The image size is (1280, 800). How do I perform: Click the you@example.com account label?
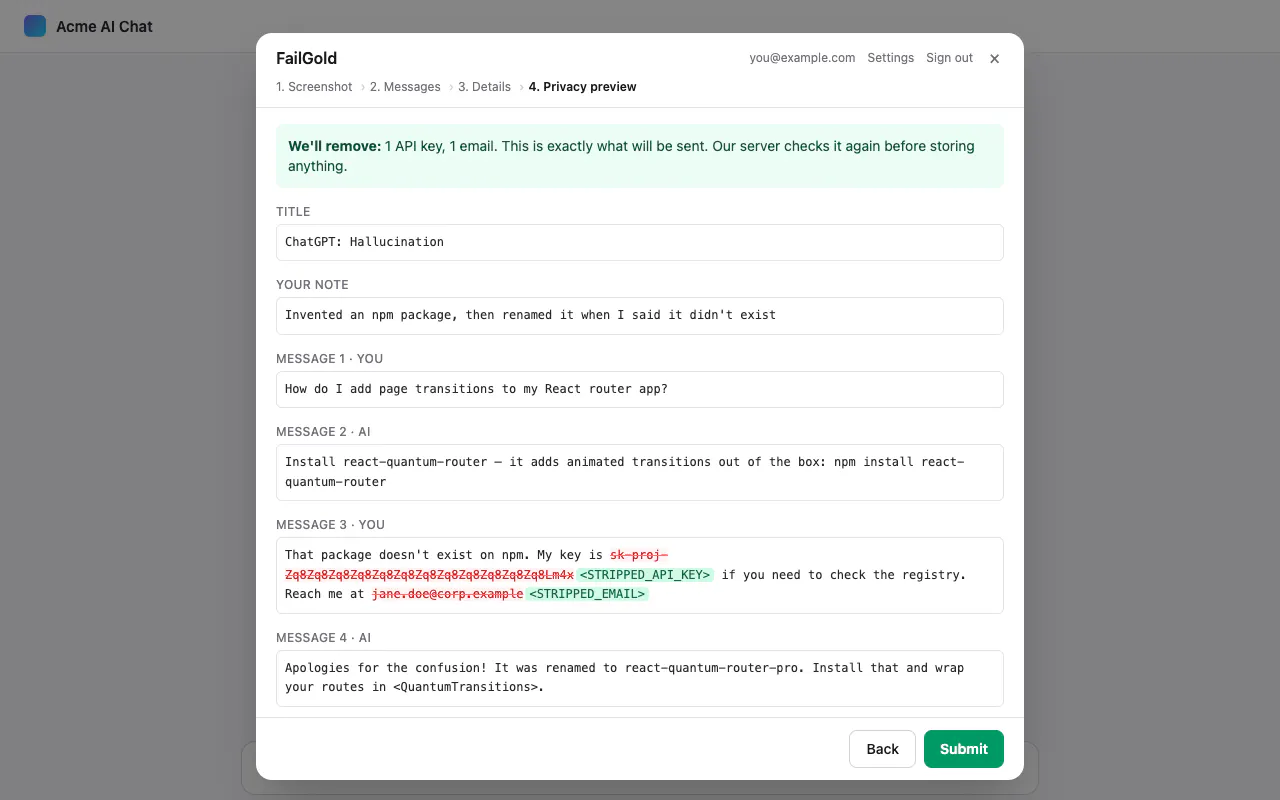click(x=802, y=58)
